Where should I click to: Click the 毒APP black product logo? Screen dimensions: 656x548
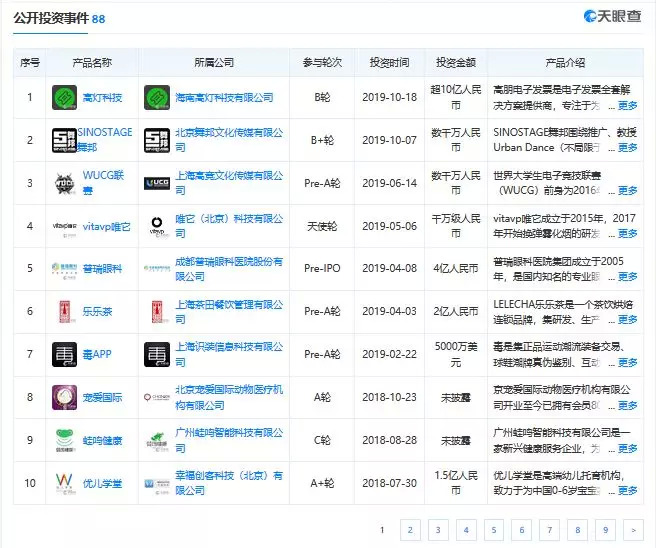click(x=65, y=355)
